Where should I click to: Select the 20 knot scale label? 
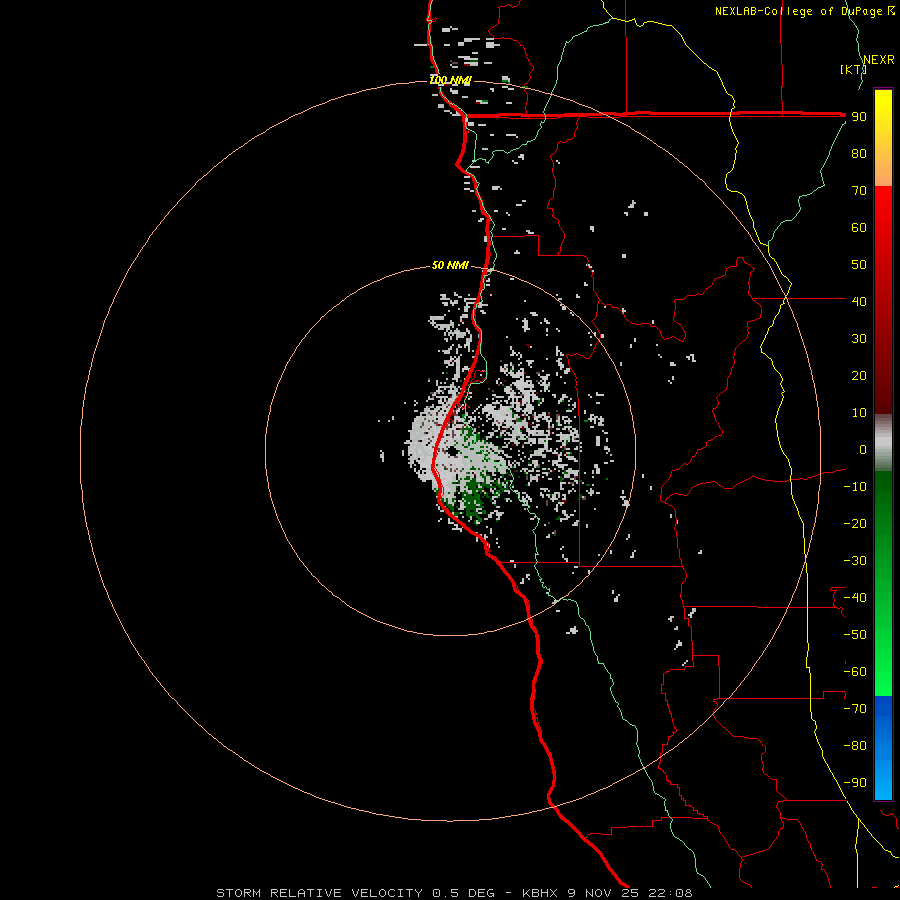tap(859, 375)
